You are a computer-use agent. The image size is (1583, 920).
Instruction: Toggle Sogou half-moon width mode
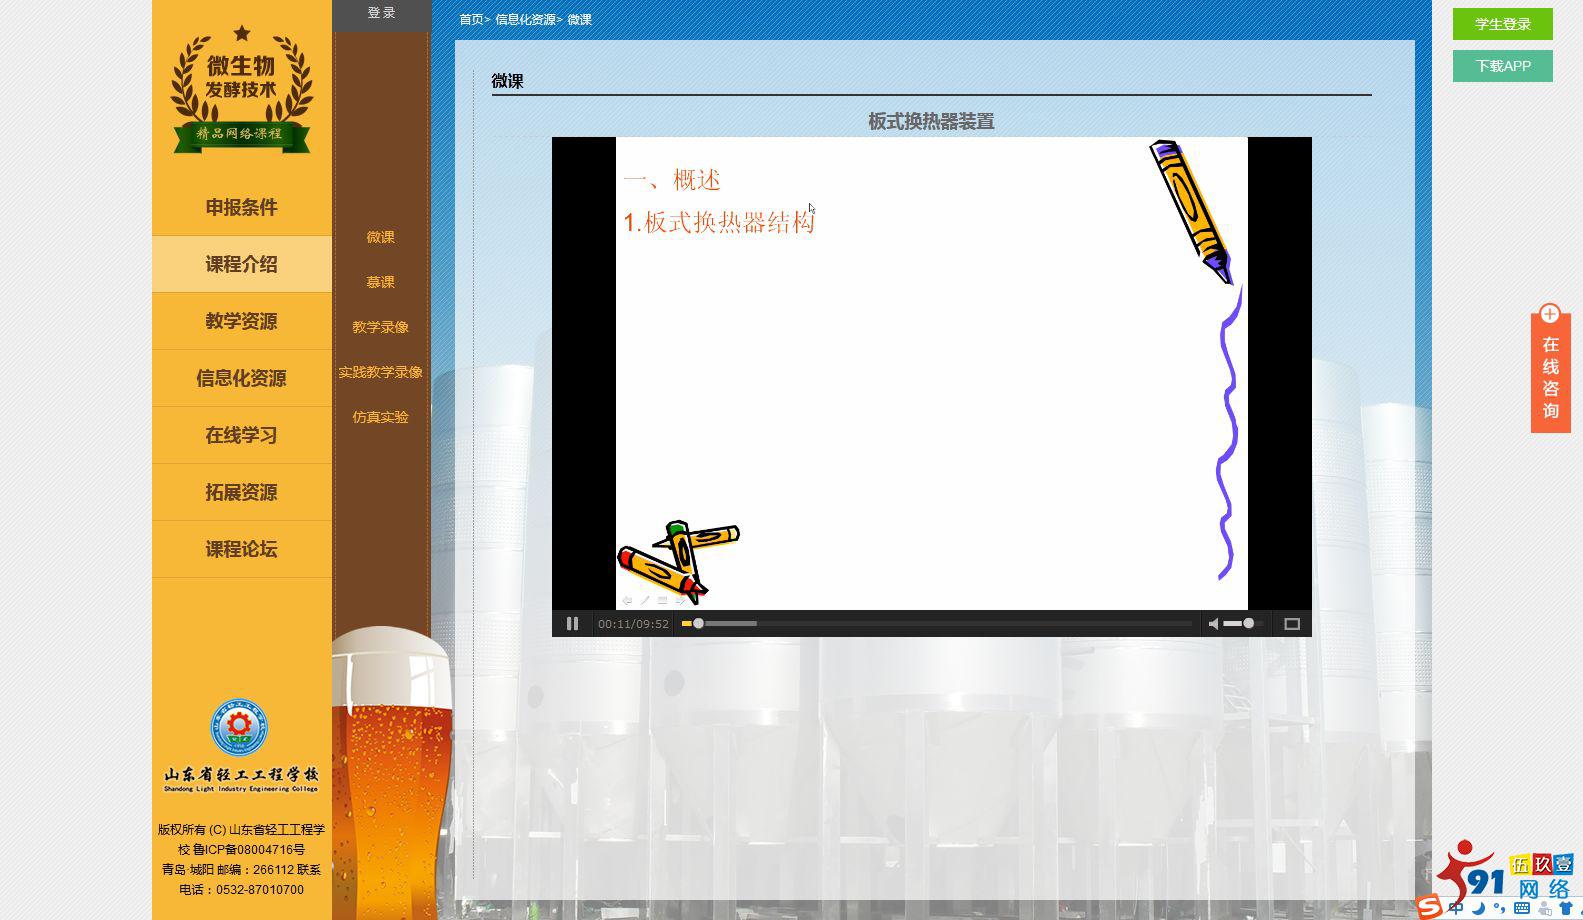pos(1479,908)
